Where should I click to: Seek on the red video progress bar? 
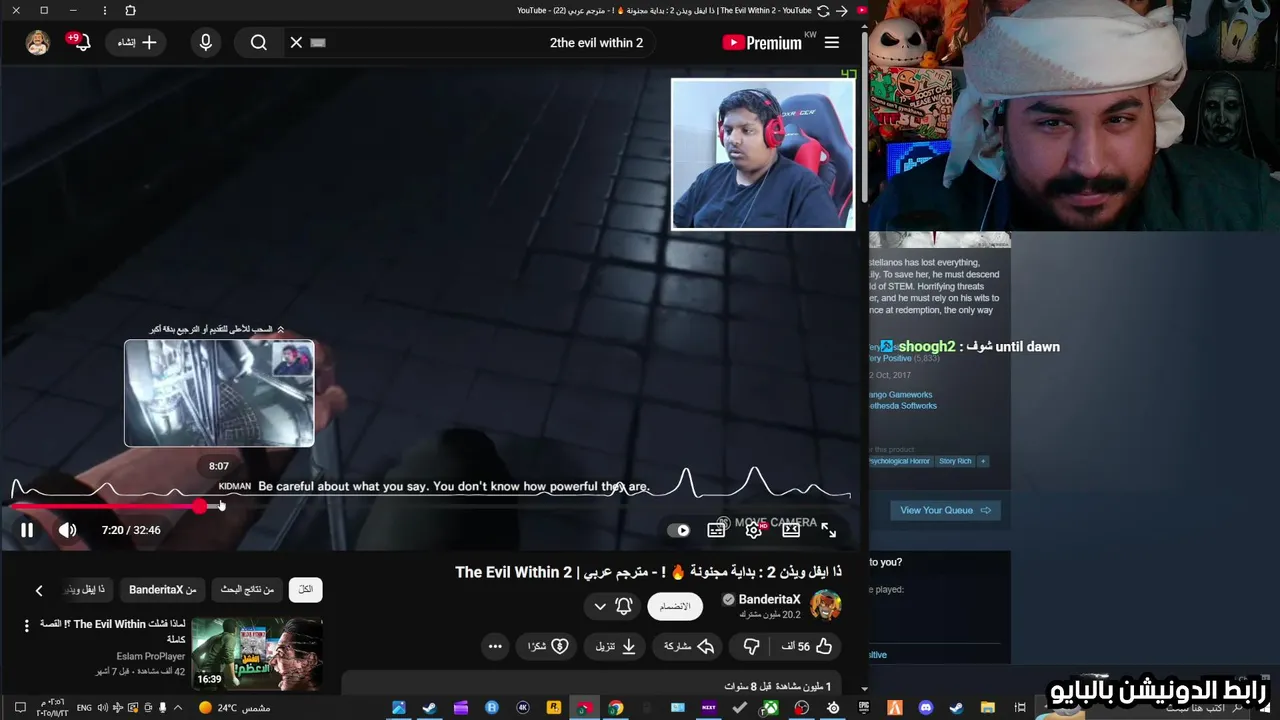(x=430, y=507)
